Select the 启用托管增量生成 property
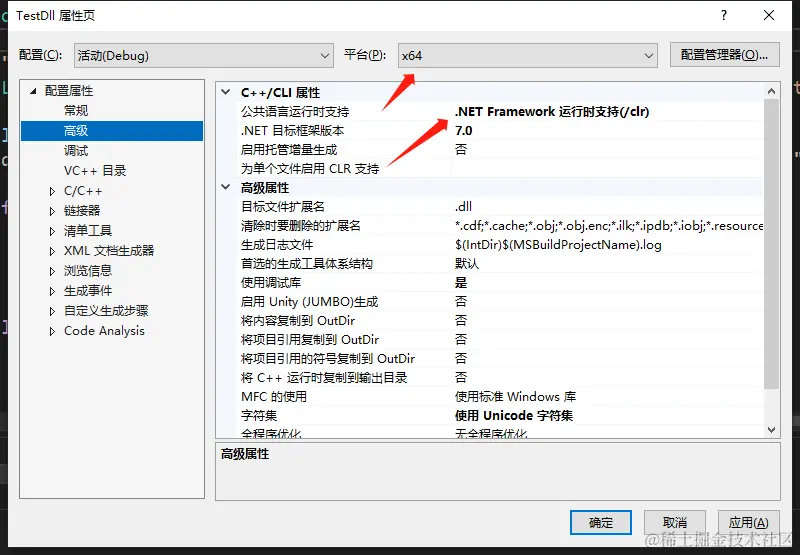 [x=289, y=149]
